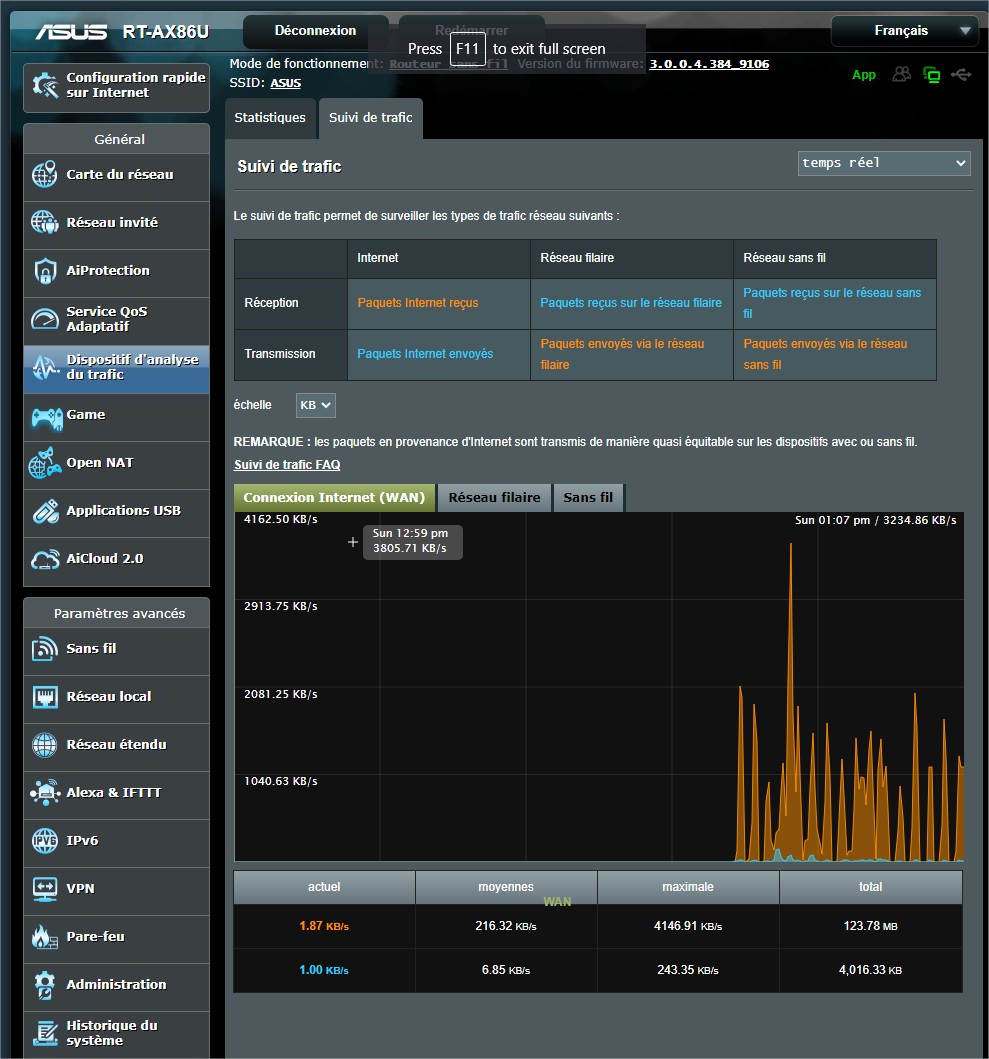
Task: Switch to the Statistiques tab
Action: coord(270,118)
